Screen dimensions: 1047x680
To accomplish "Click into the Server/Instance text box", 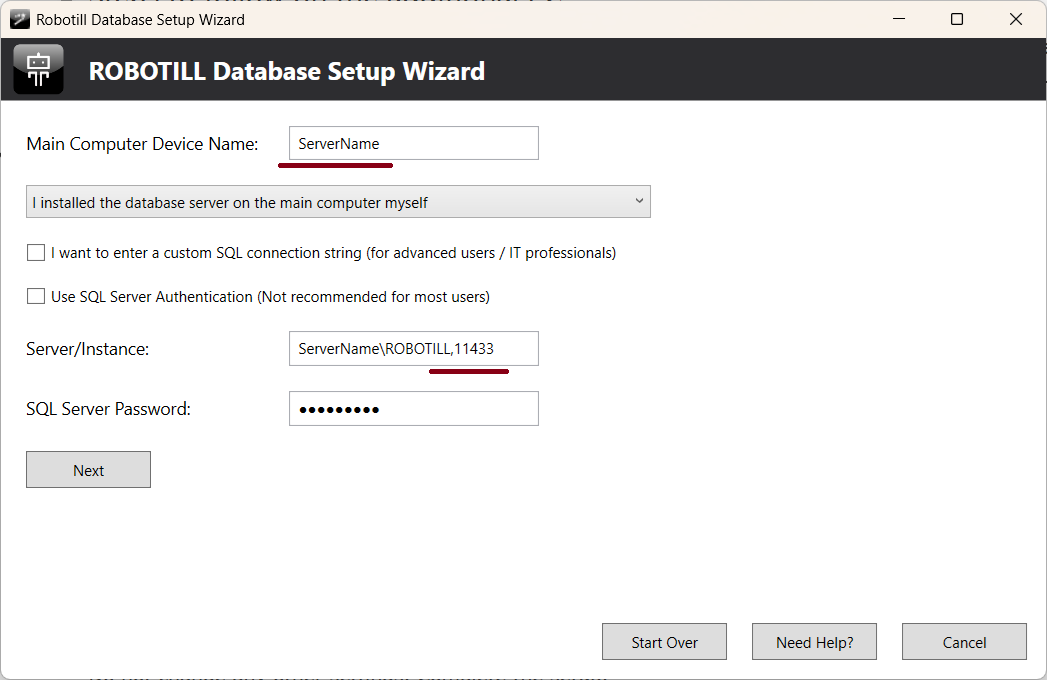I will (413, 349).
